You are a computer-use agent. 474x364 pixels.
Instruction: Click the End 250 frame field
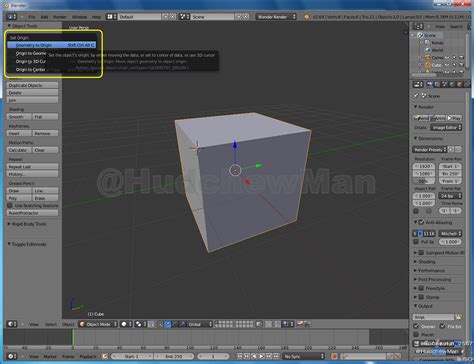(x=173, y=356)
